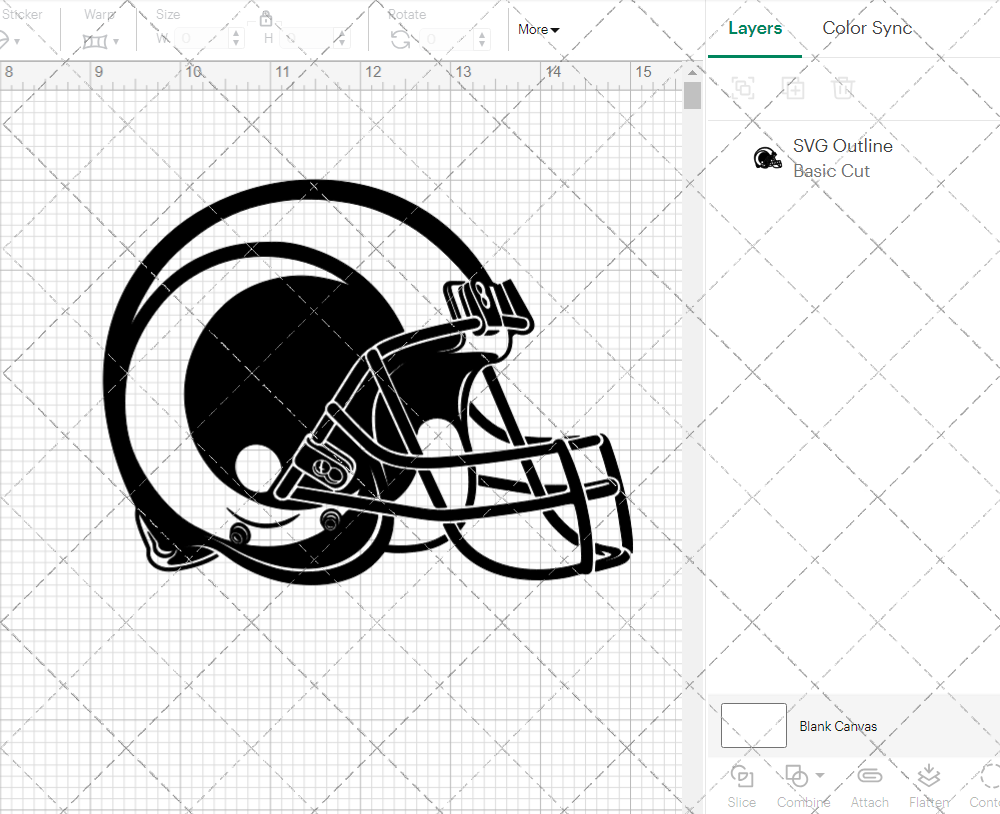Click the vertical scrollbar thumb
The width and height of the screenshot is (1000, 814).
pyautogui.click(x=692, y=96)
